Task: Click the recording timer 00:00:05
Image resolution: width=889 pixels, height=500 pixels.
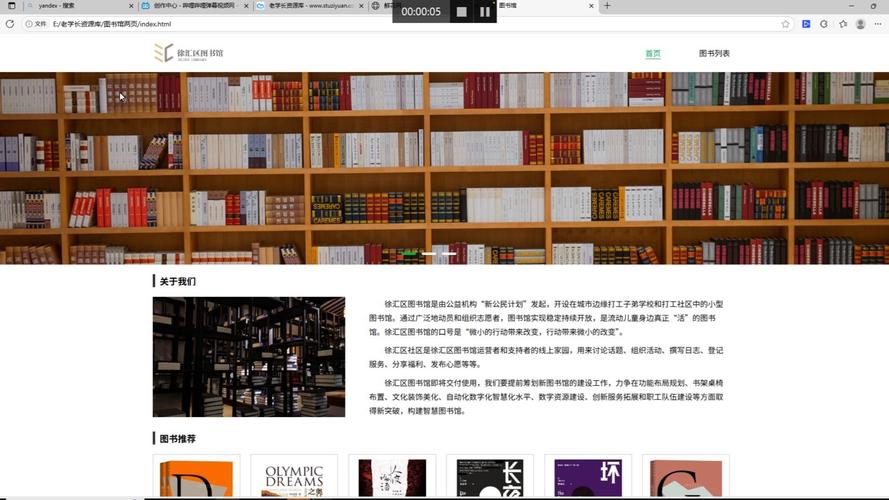Action: click(x=421, y=11)
